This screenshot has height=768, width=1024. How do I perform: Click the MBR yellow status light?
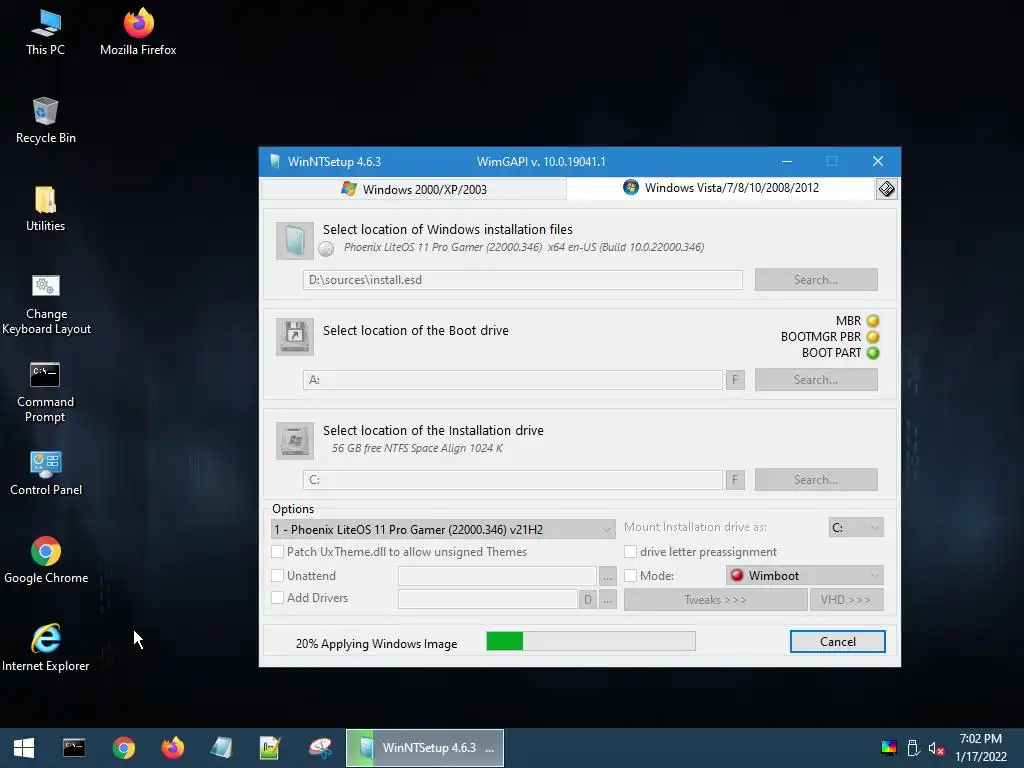(873, 321)
